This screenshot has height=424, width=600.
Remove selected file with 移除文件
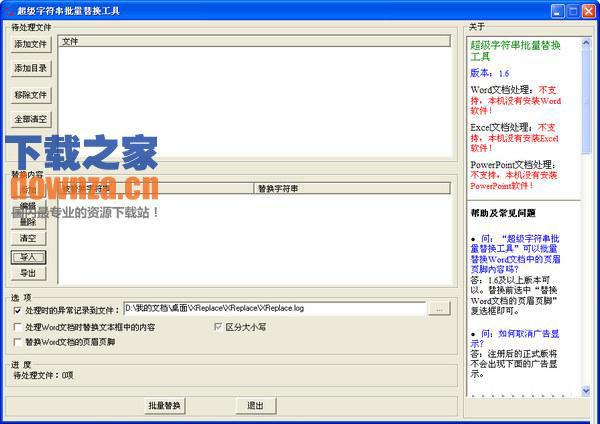pyautogui.click(x=31, y=95)
